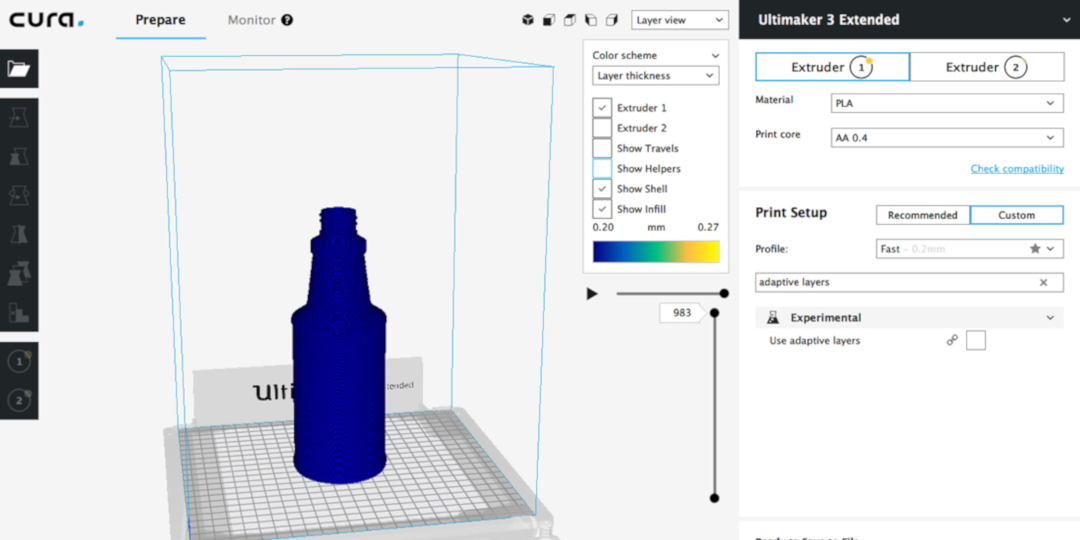The width and height of the screenshot is (1080, 540).
Task: Select the Extruder 2 tab
Action: pyautogui.click(x=986, y=67)
